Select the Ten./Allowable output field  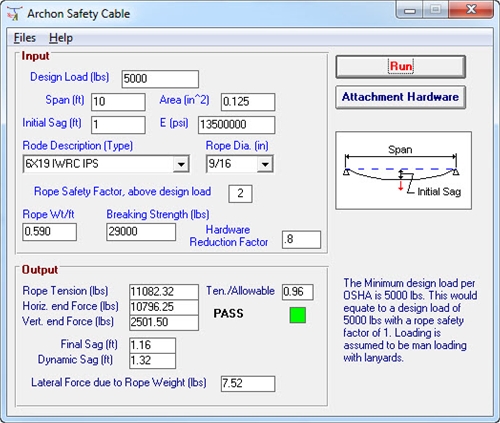pos(298,292)
